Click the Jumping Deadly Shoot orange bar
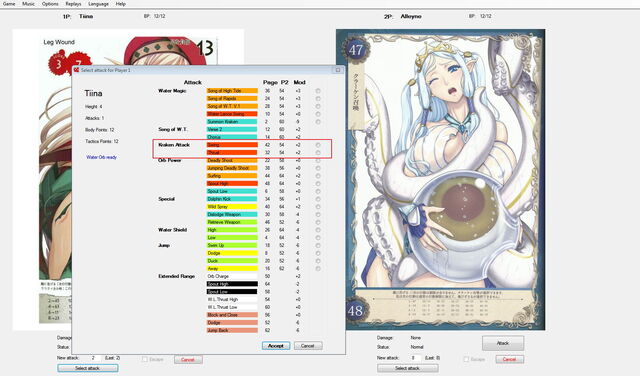Image resolution: width=640 pixels, height=376 pixels. pyautogui.click(x=232, y=168)
